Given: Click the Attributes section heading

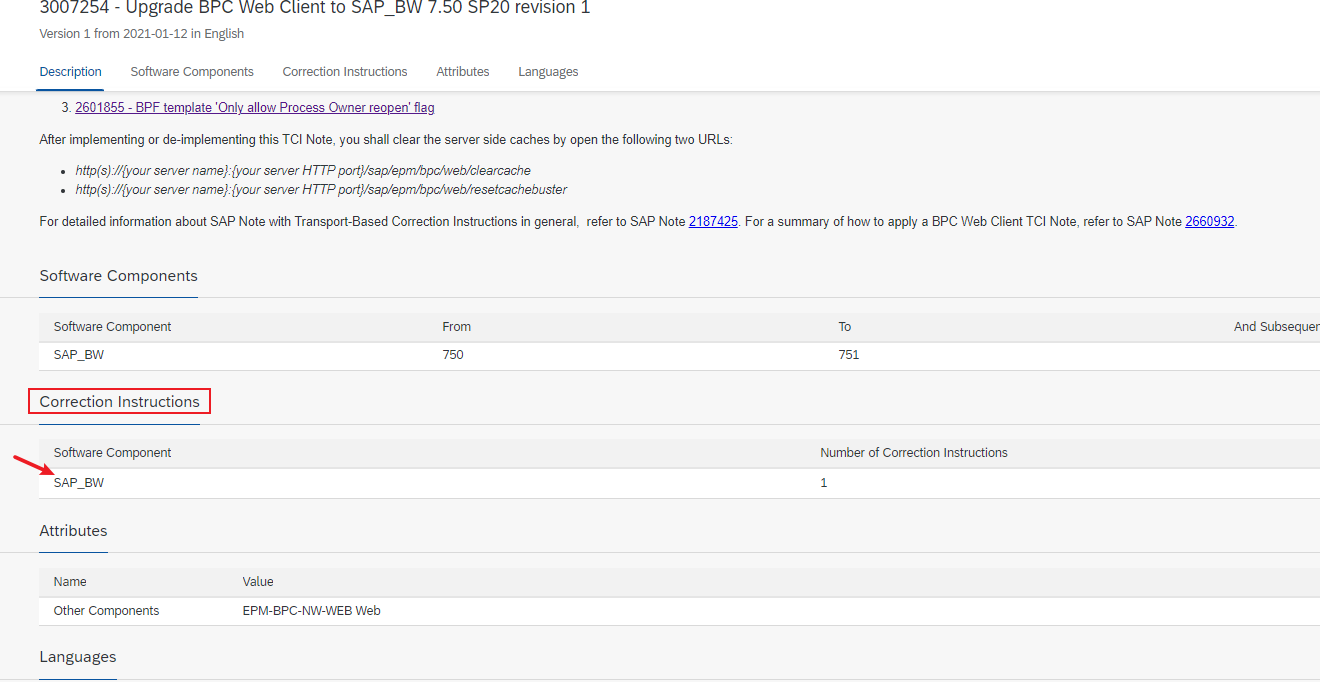Looking at the screenshot, I should [73, 531].
